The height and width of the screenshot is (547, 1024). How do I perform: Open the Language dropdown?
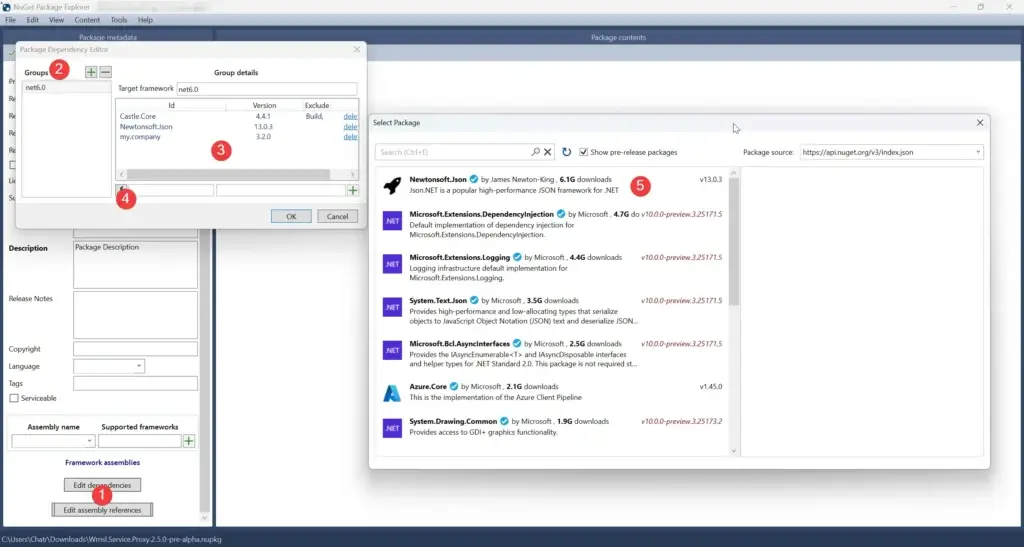pyautogui.click(x=138, y=366)
